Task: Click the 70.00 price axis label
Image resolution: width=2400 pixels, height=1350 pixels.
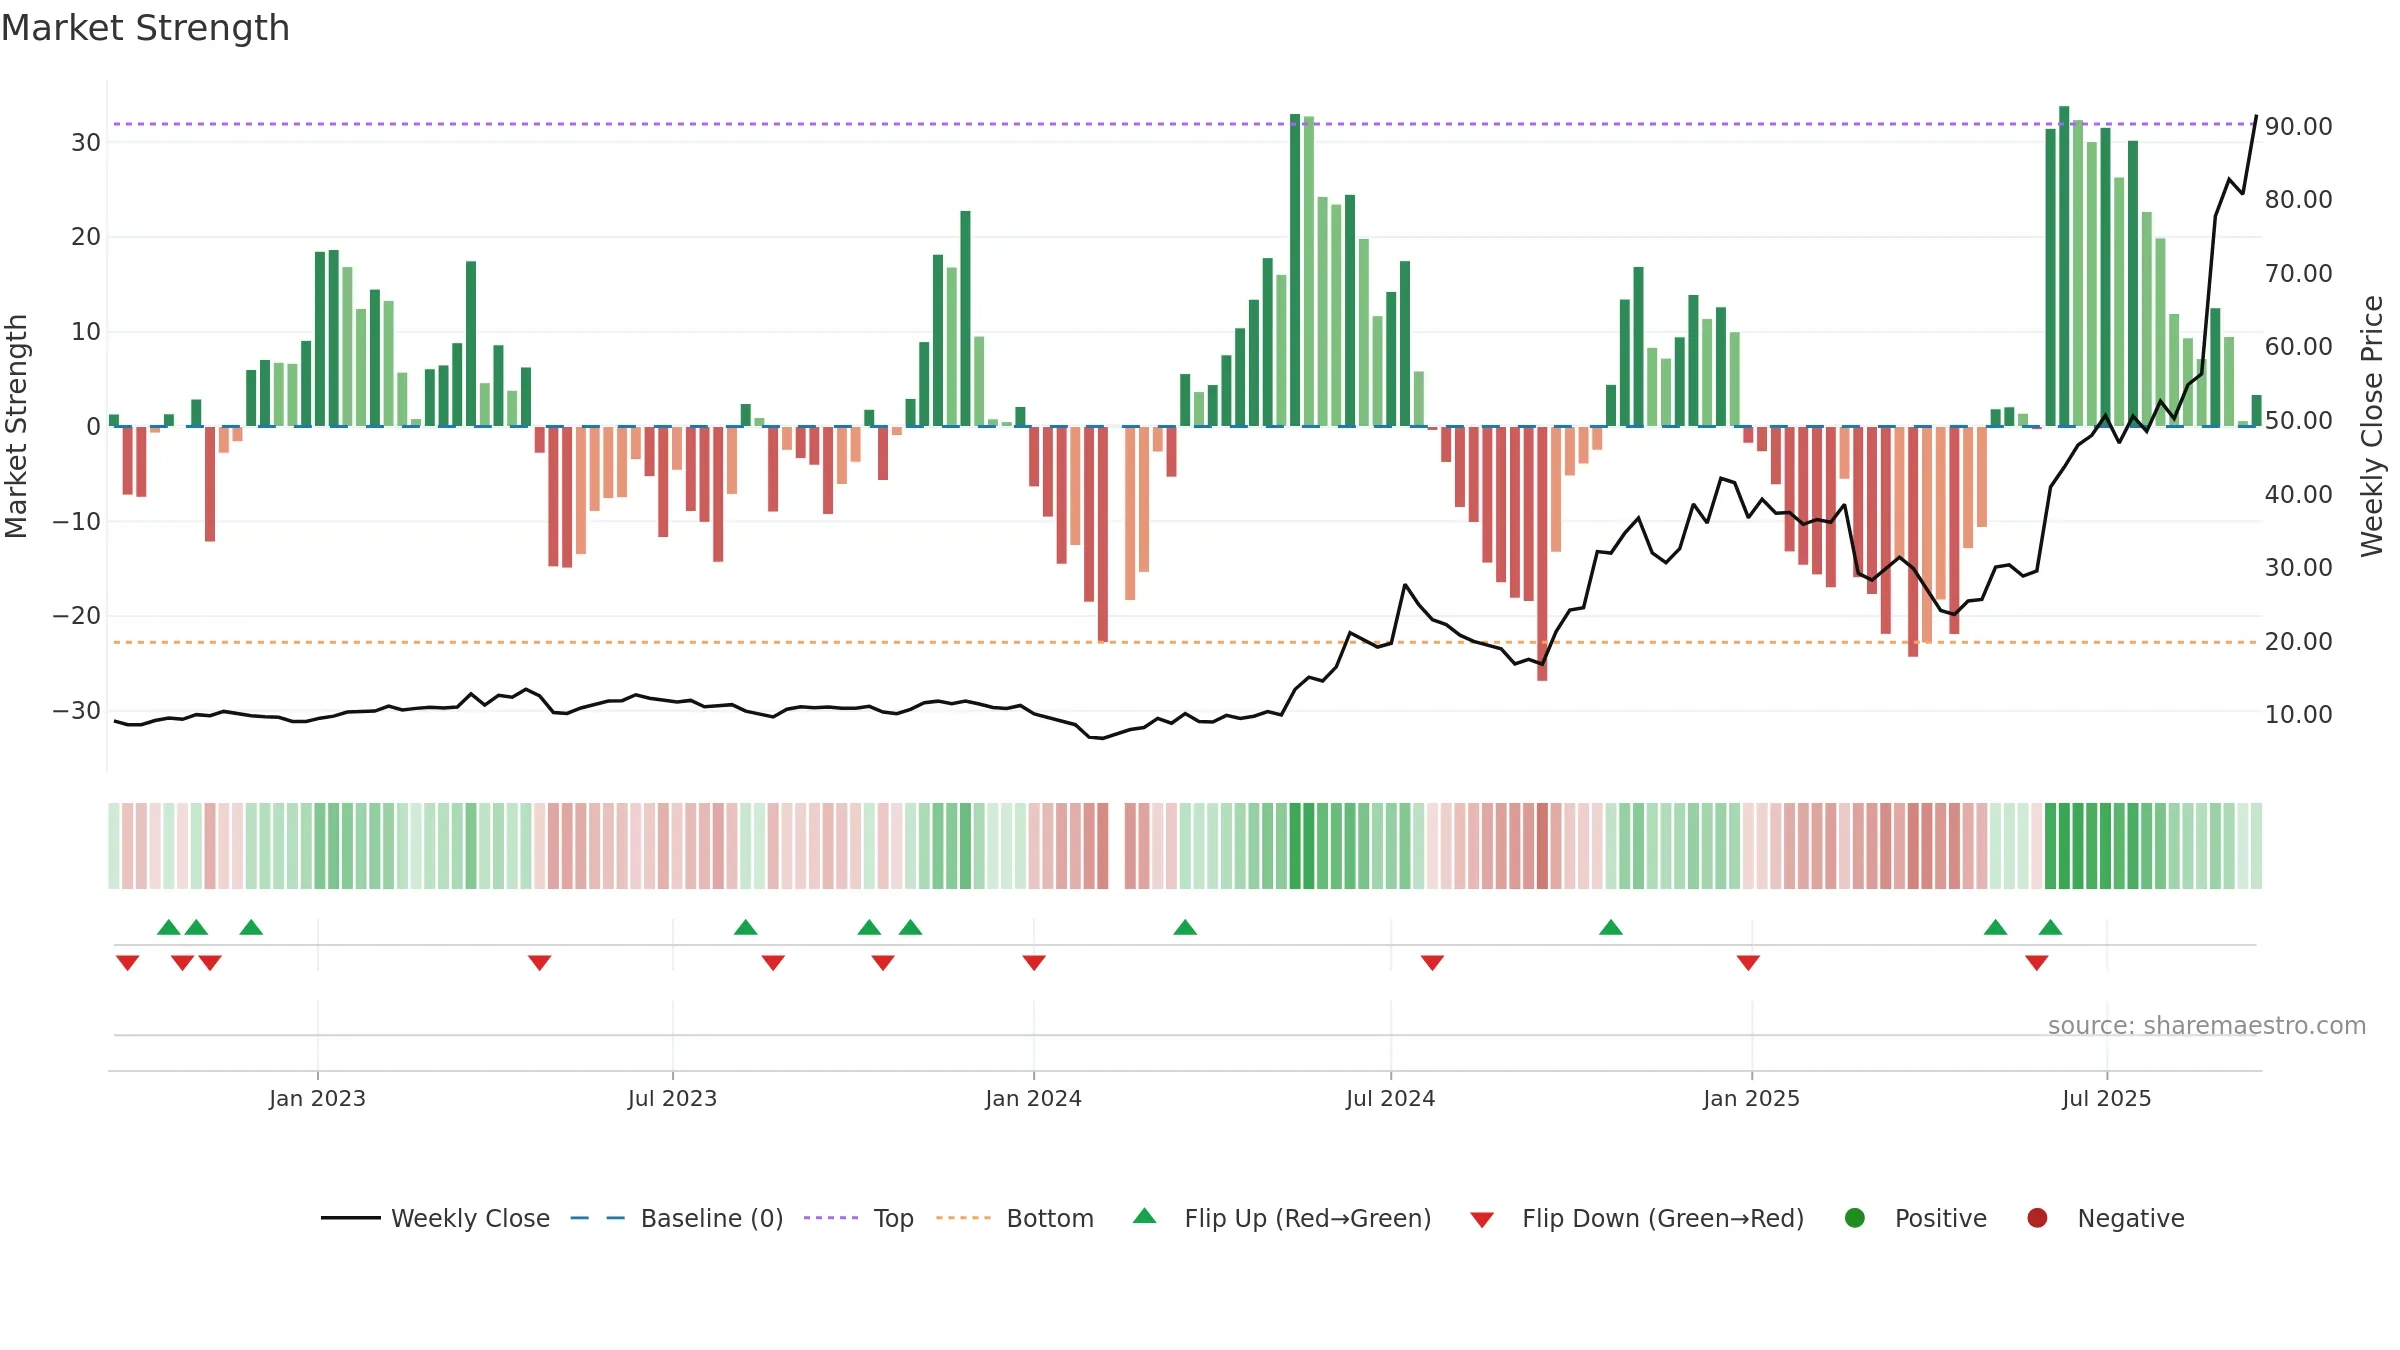Action: pos(2298,273)
